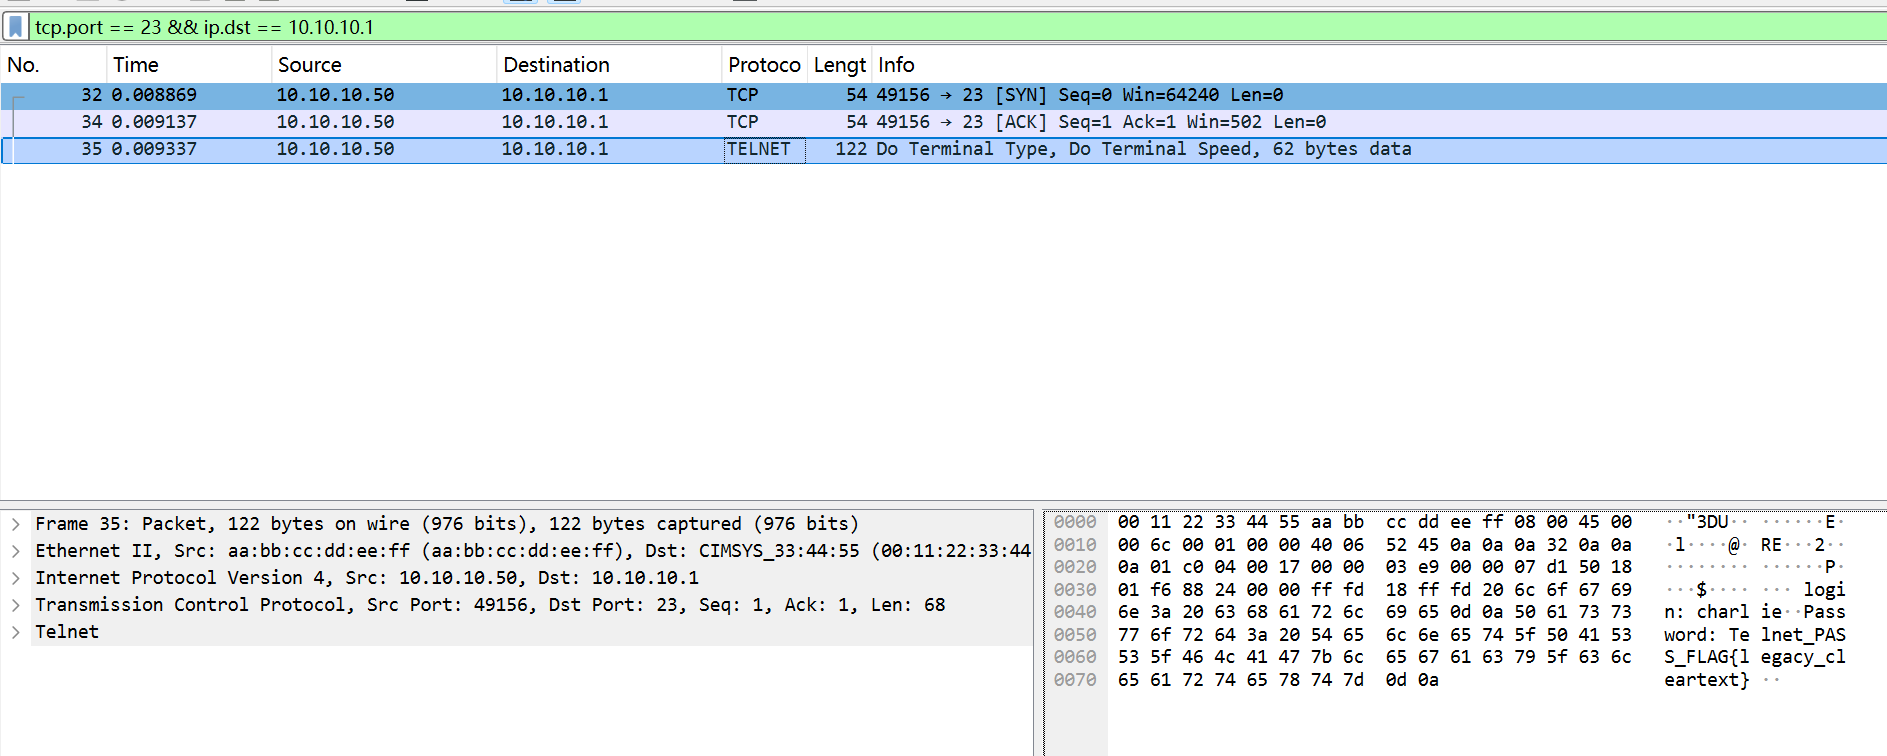Click hex offset 0010
Screen dimensions: 1887x756
tap(1075, 545)
